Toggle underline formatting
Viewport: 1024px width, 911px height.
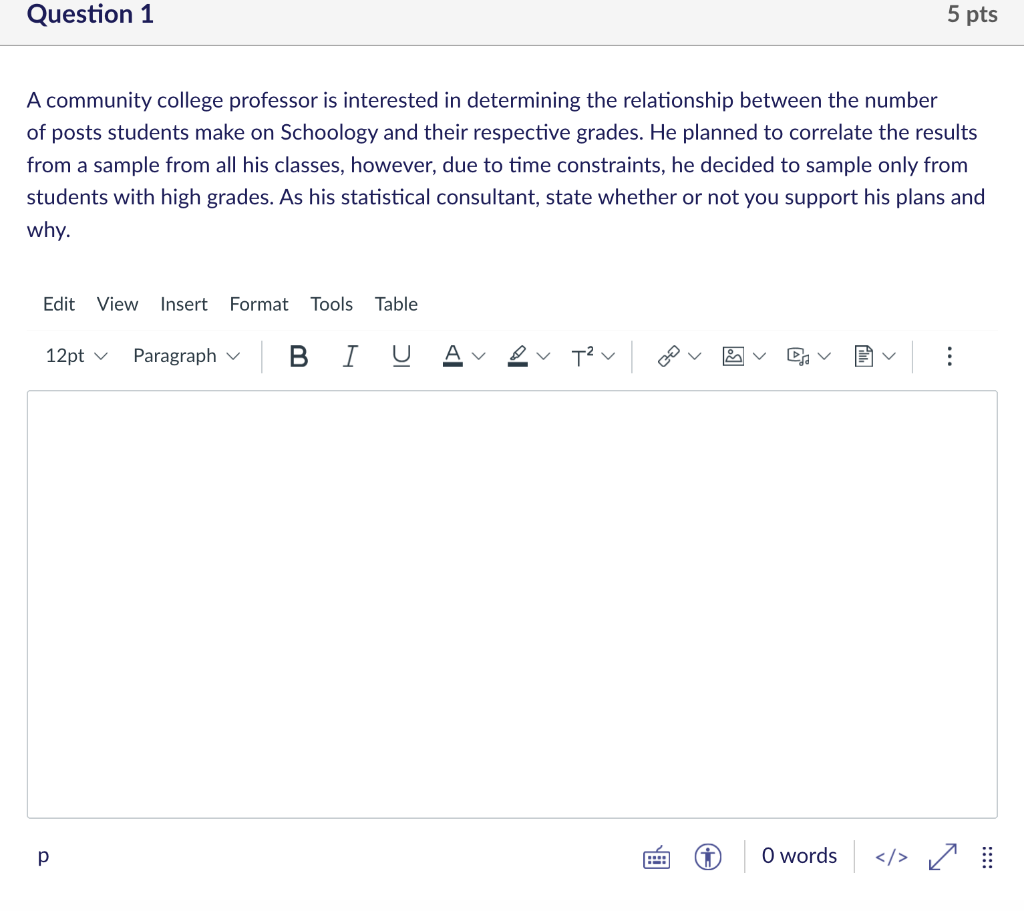pos(401,357)
